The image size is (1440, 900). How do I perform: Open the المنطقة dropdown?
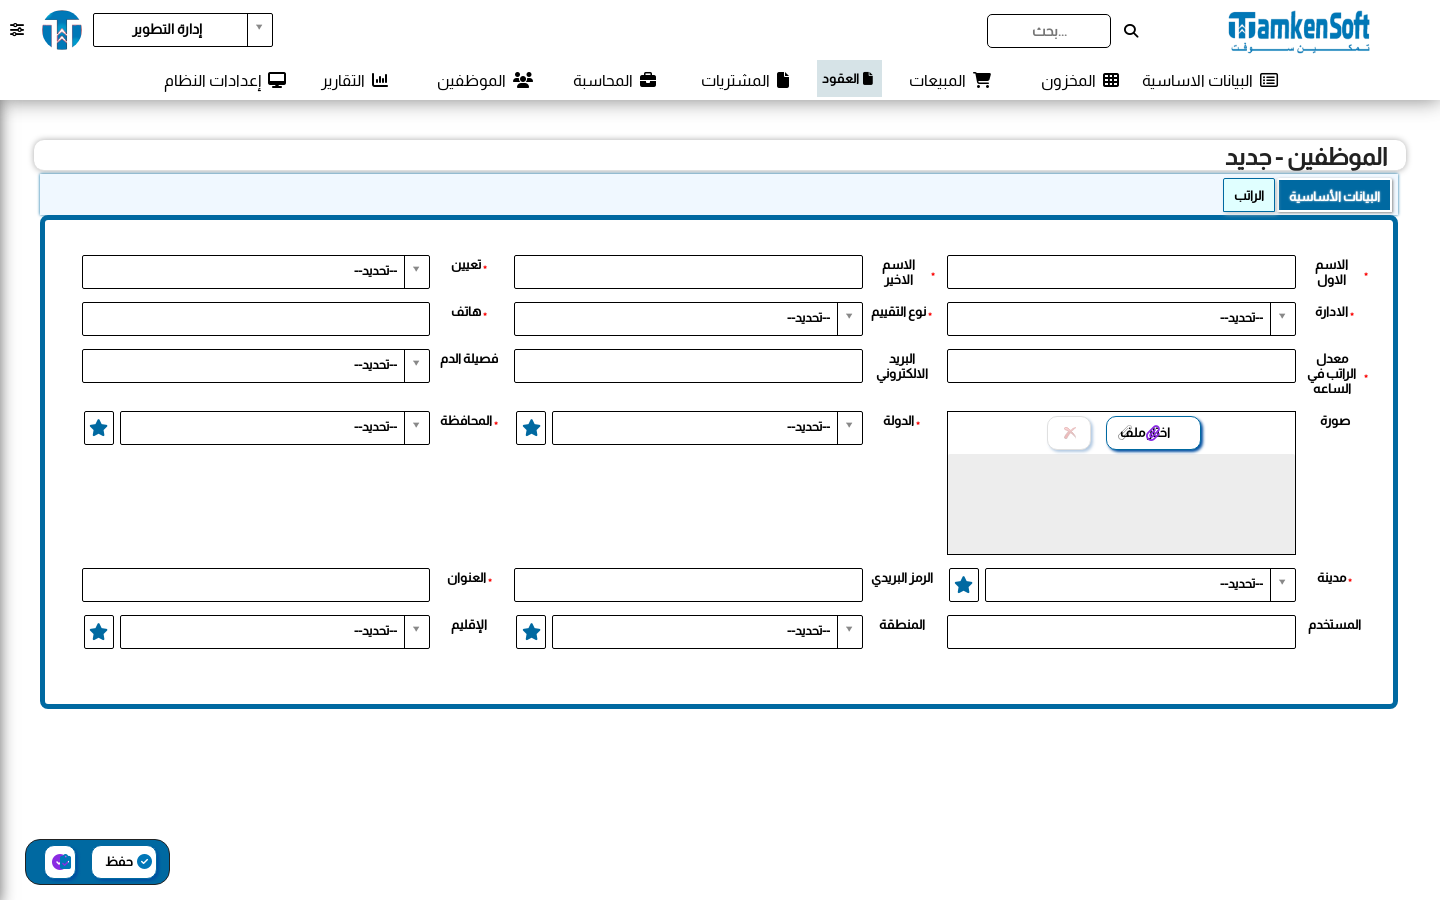pos(707,632)
